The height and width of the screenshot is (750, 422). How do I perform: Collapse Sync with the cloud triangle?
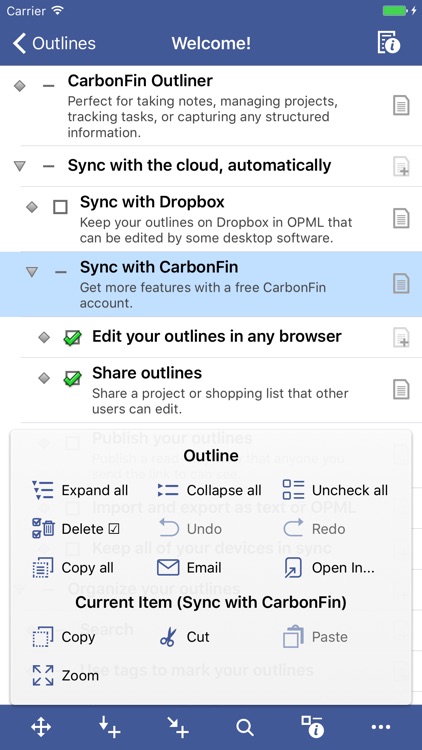20,166
